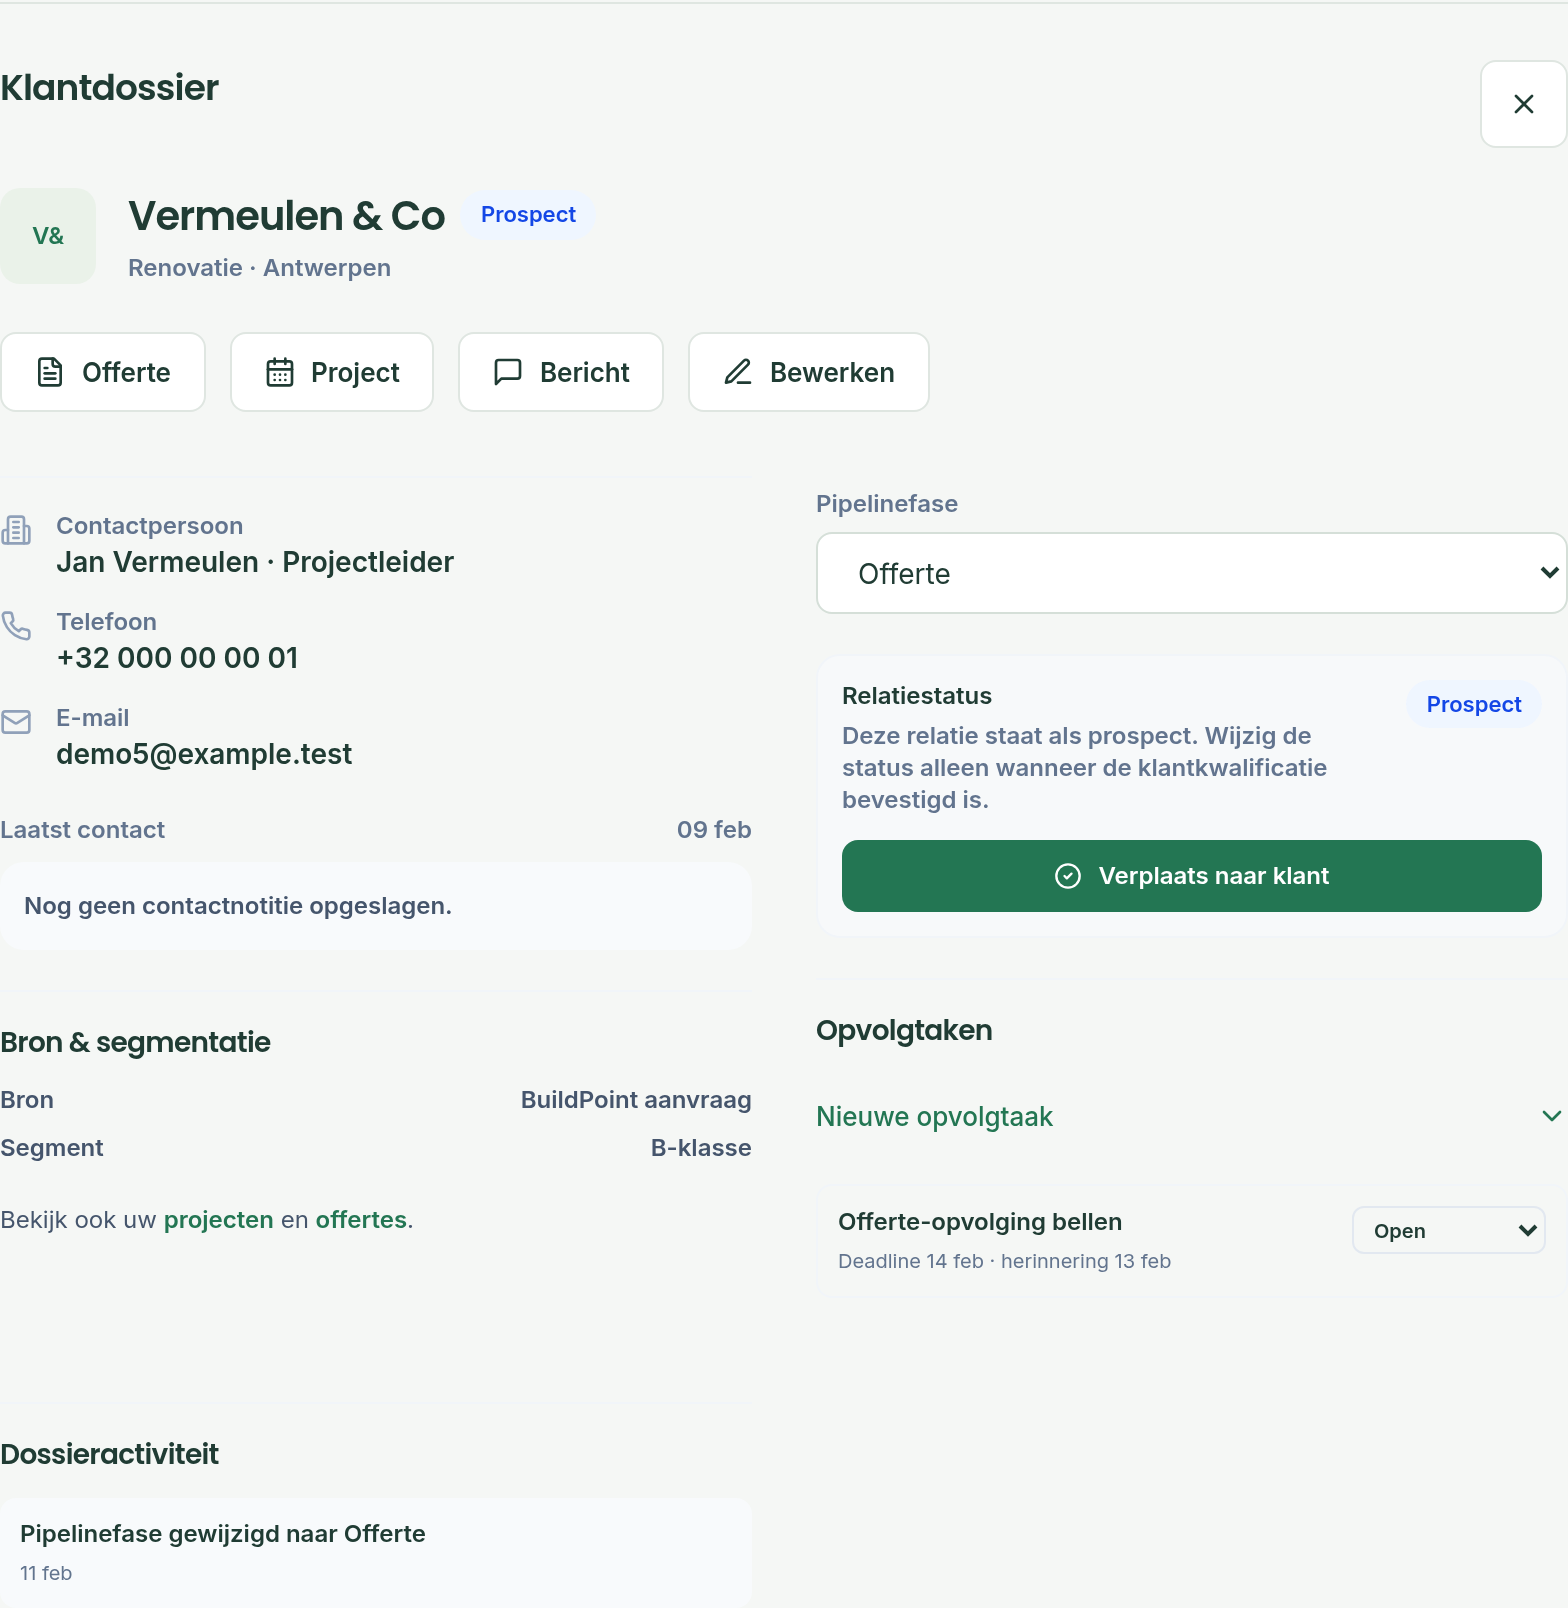Image resolution: width=1568 pixels, height=1608 pixels.
Task: Open the Open status dropdown for Offerte-opvolging bellen
Action: [x=1448, y=1230]
